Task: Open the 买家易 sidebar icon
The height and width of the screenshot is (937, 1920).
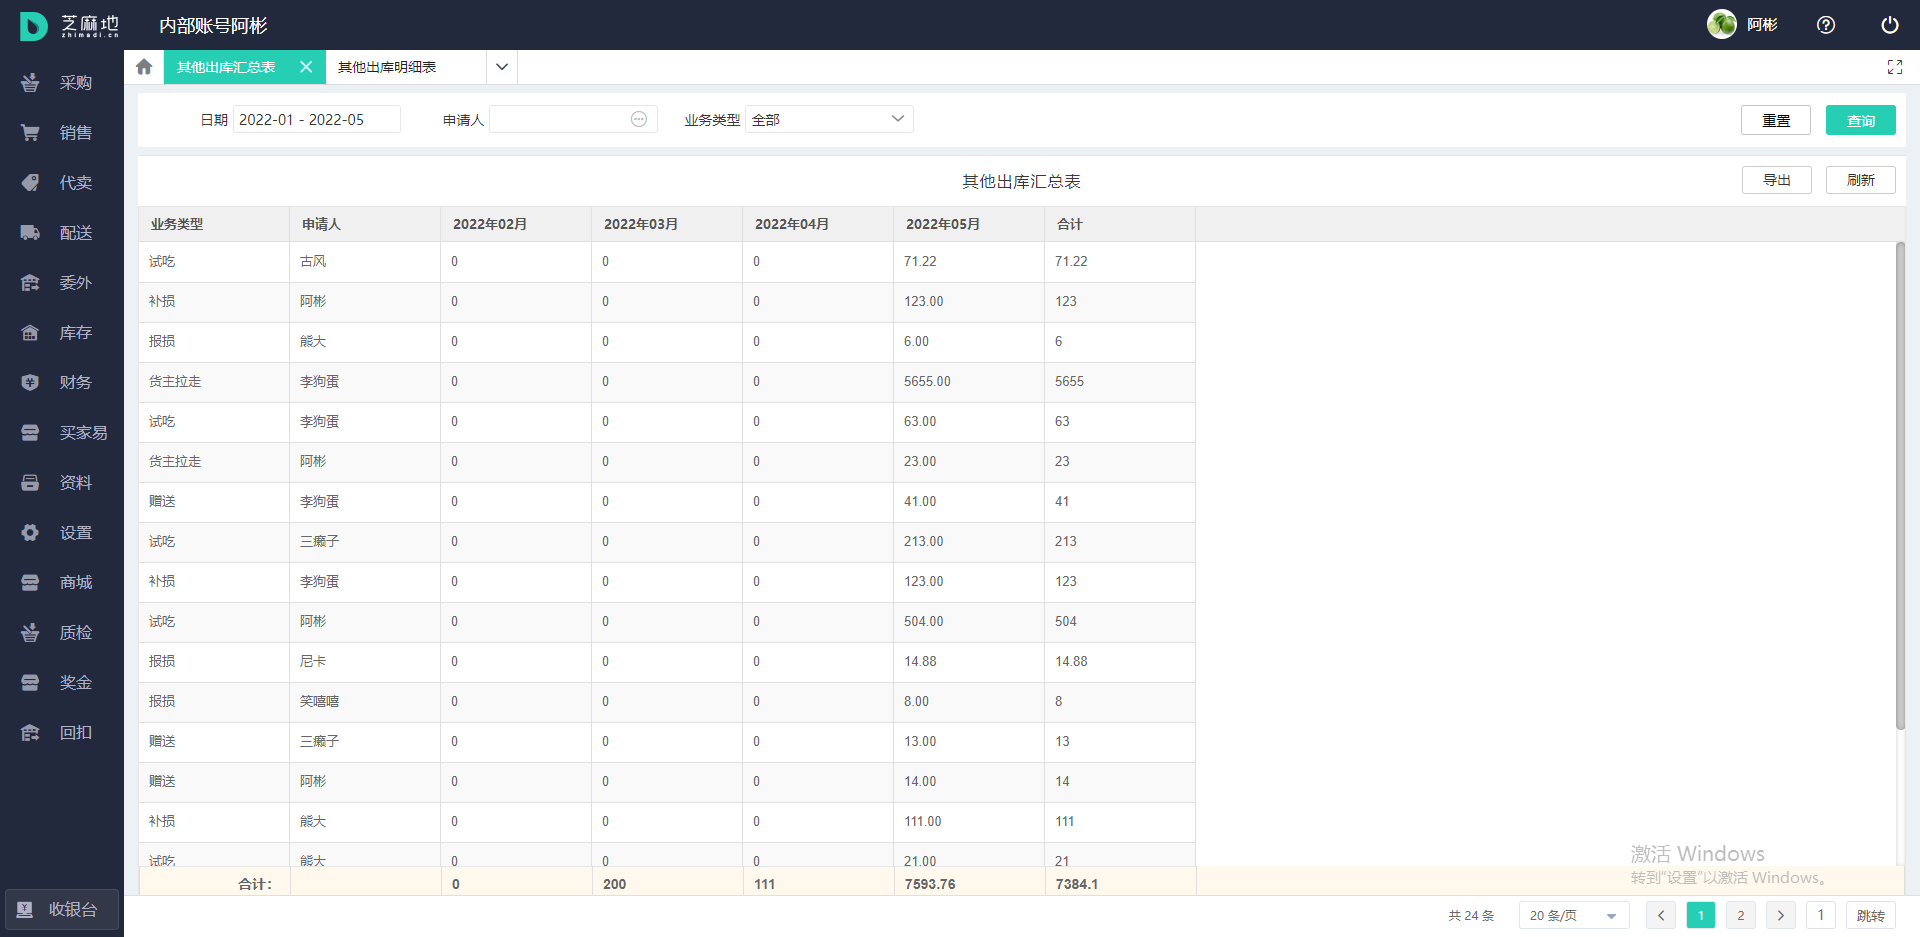Action: [30, 433]
